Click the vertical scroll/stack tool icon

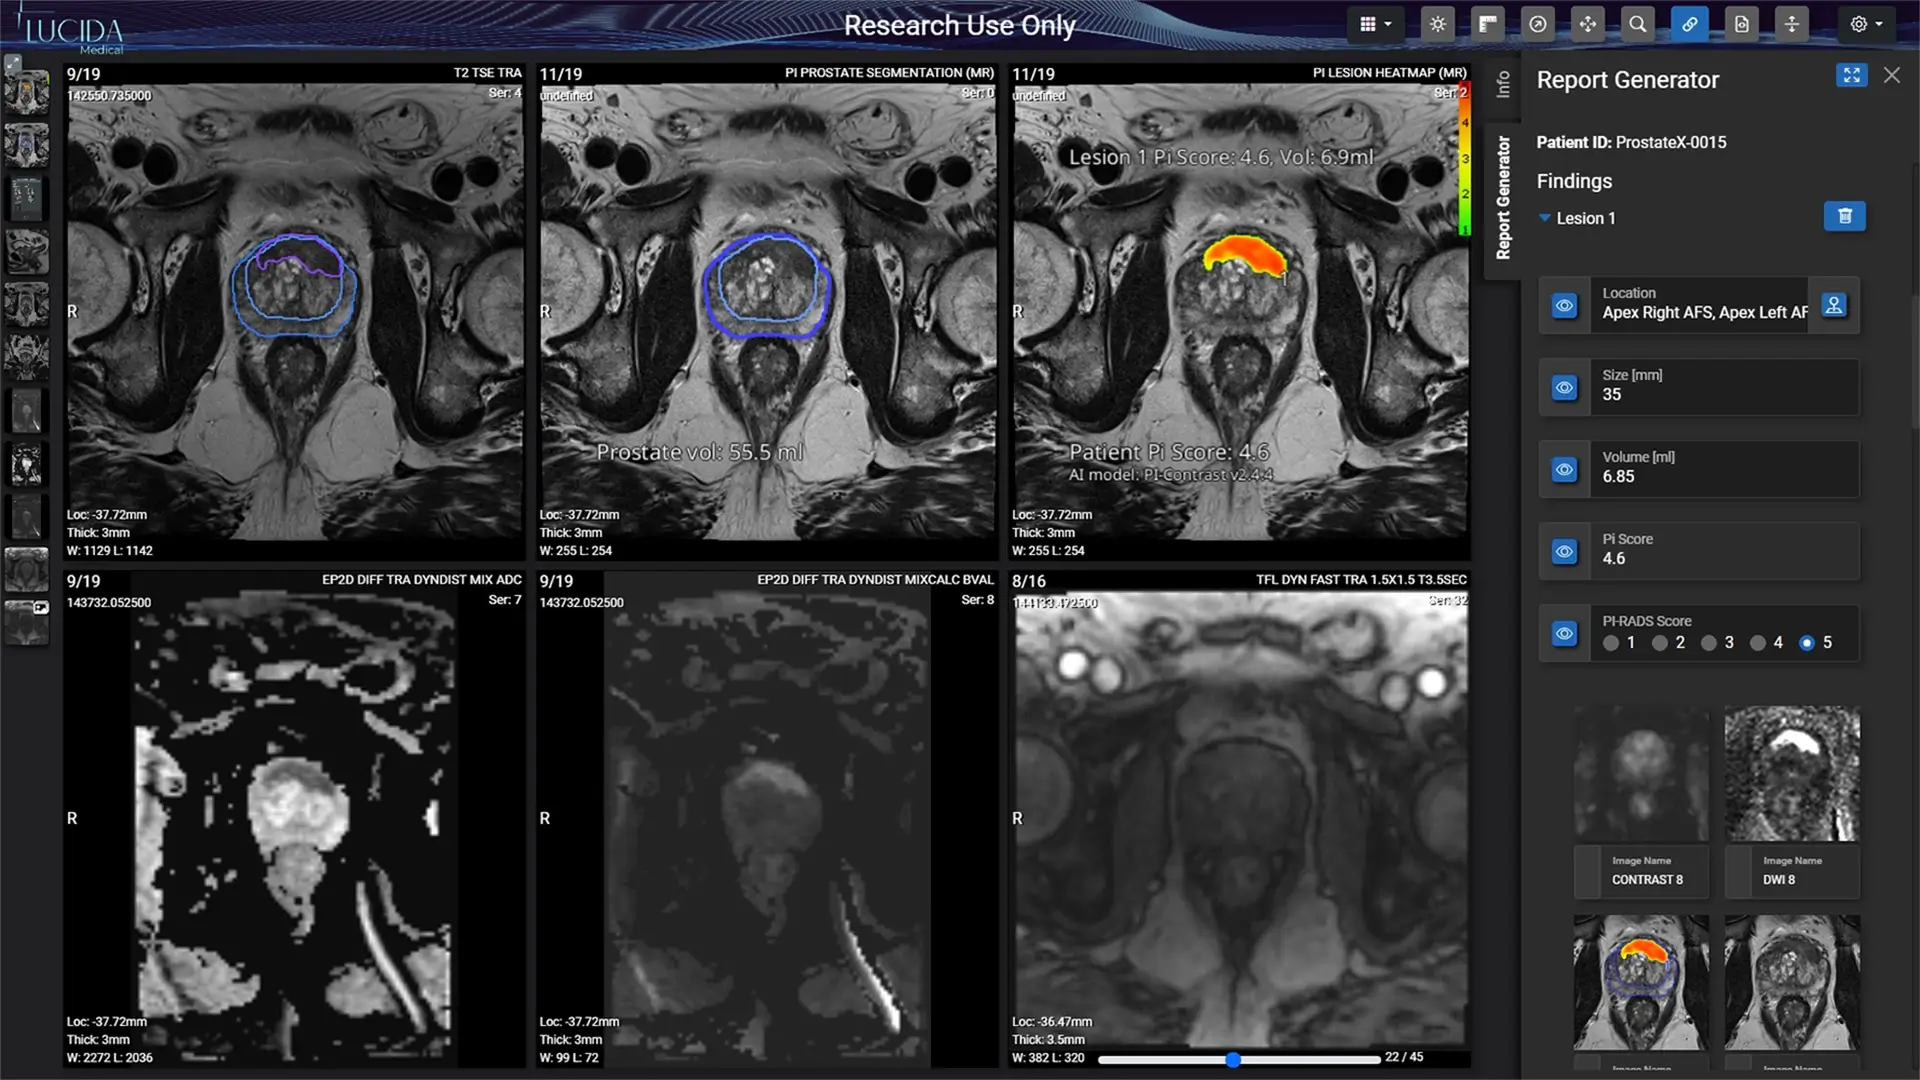tap(1792, 24)
